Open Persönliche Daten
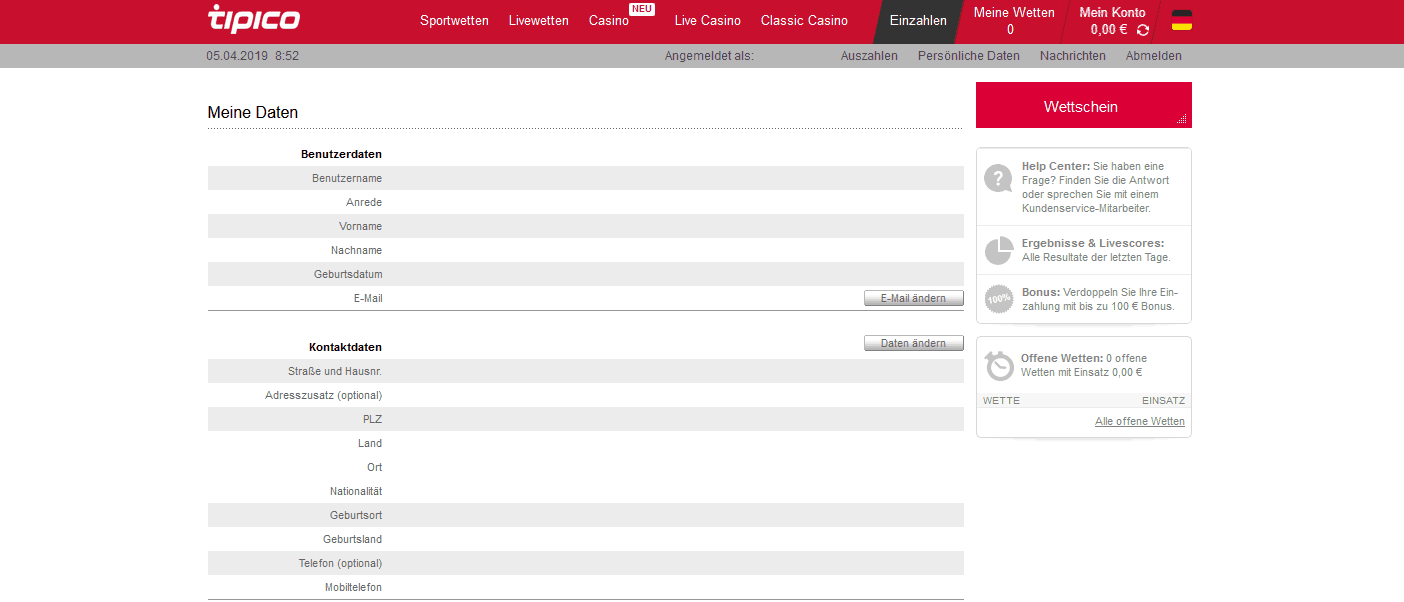 point(968,56)
